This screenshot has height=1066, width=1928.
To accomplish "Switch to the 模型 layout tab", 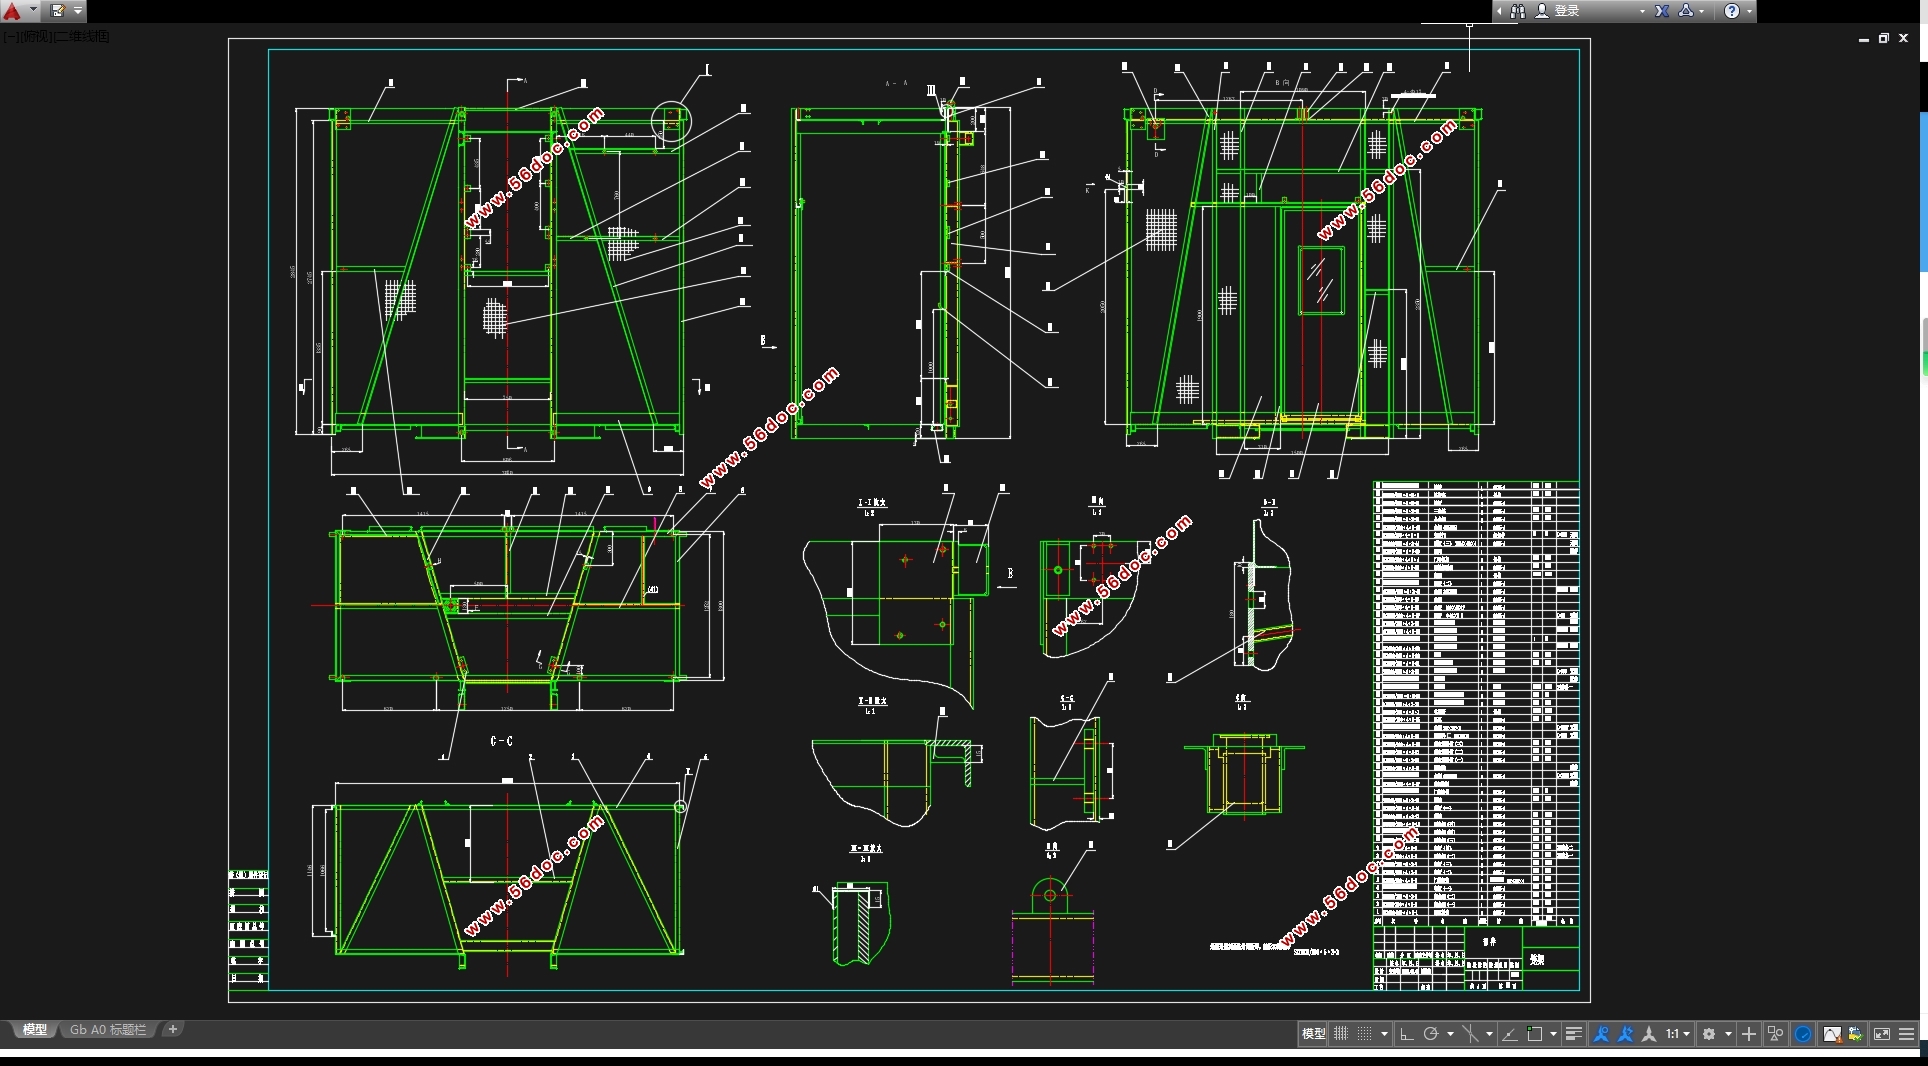I will 35,1029.
